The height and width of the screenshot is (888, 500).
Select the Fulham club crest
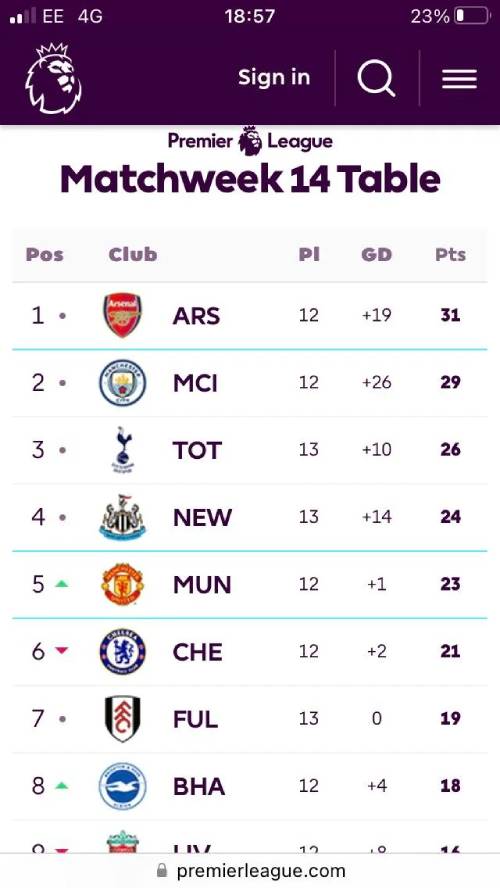click(x=122, y=719)
